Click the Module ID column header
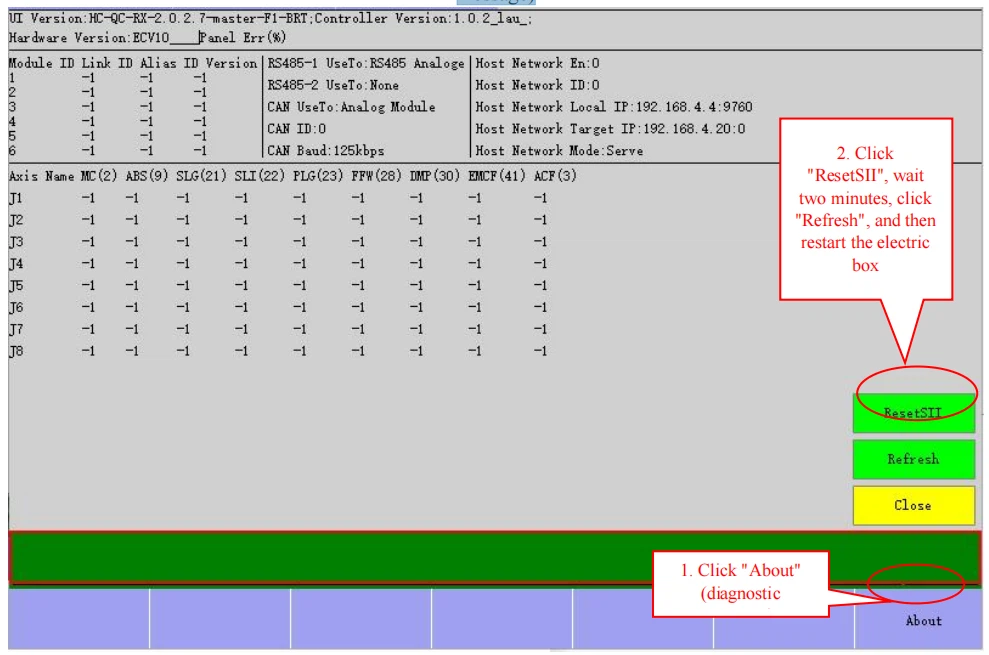Image resolution: width=989 pixels, height=655 pixels. [39, 63]
